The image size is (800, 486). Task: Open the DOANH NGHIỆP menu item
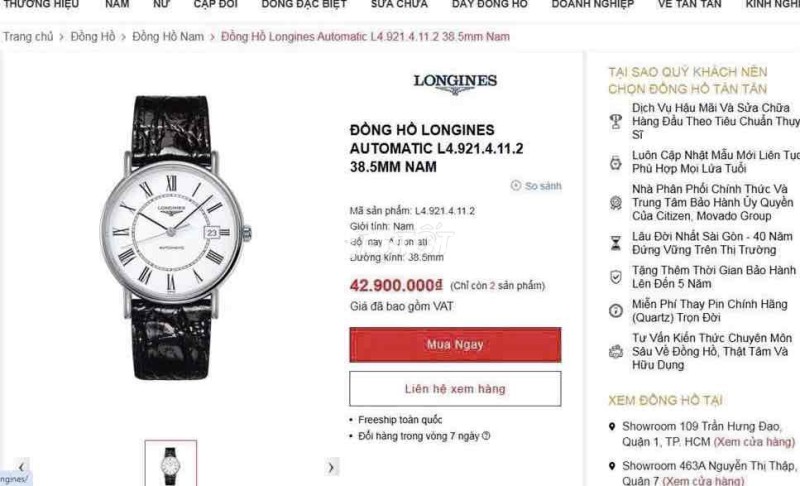(x=592, y=5)
